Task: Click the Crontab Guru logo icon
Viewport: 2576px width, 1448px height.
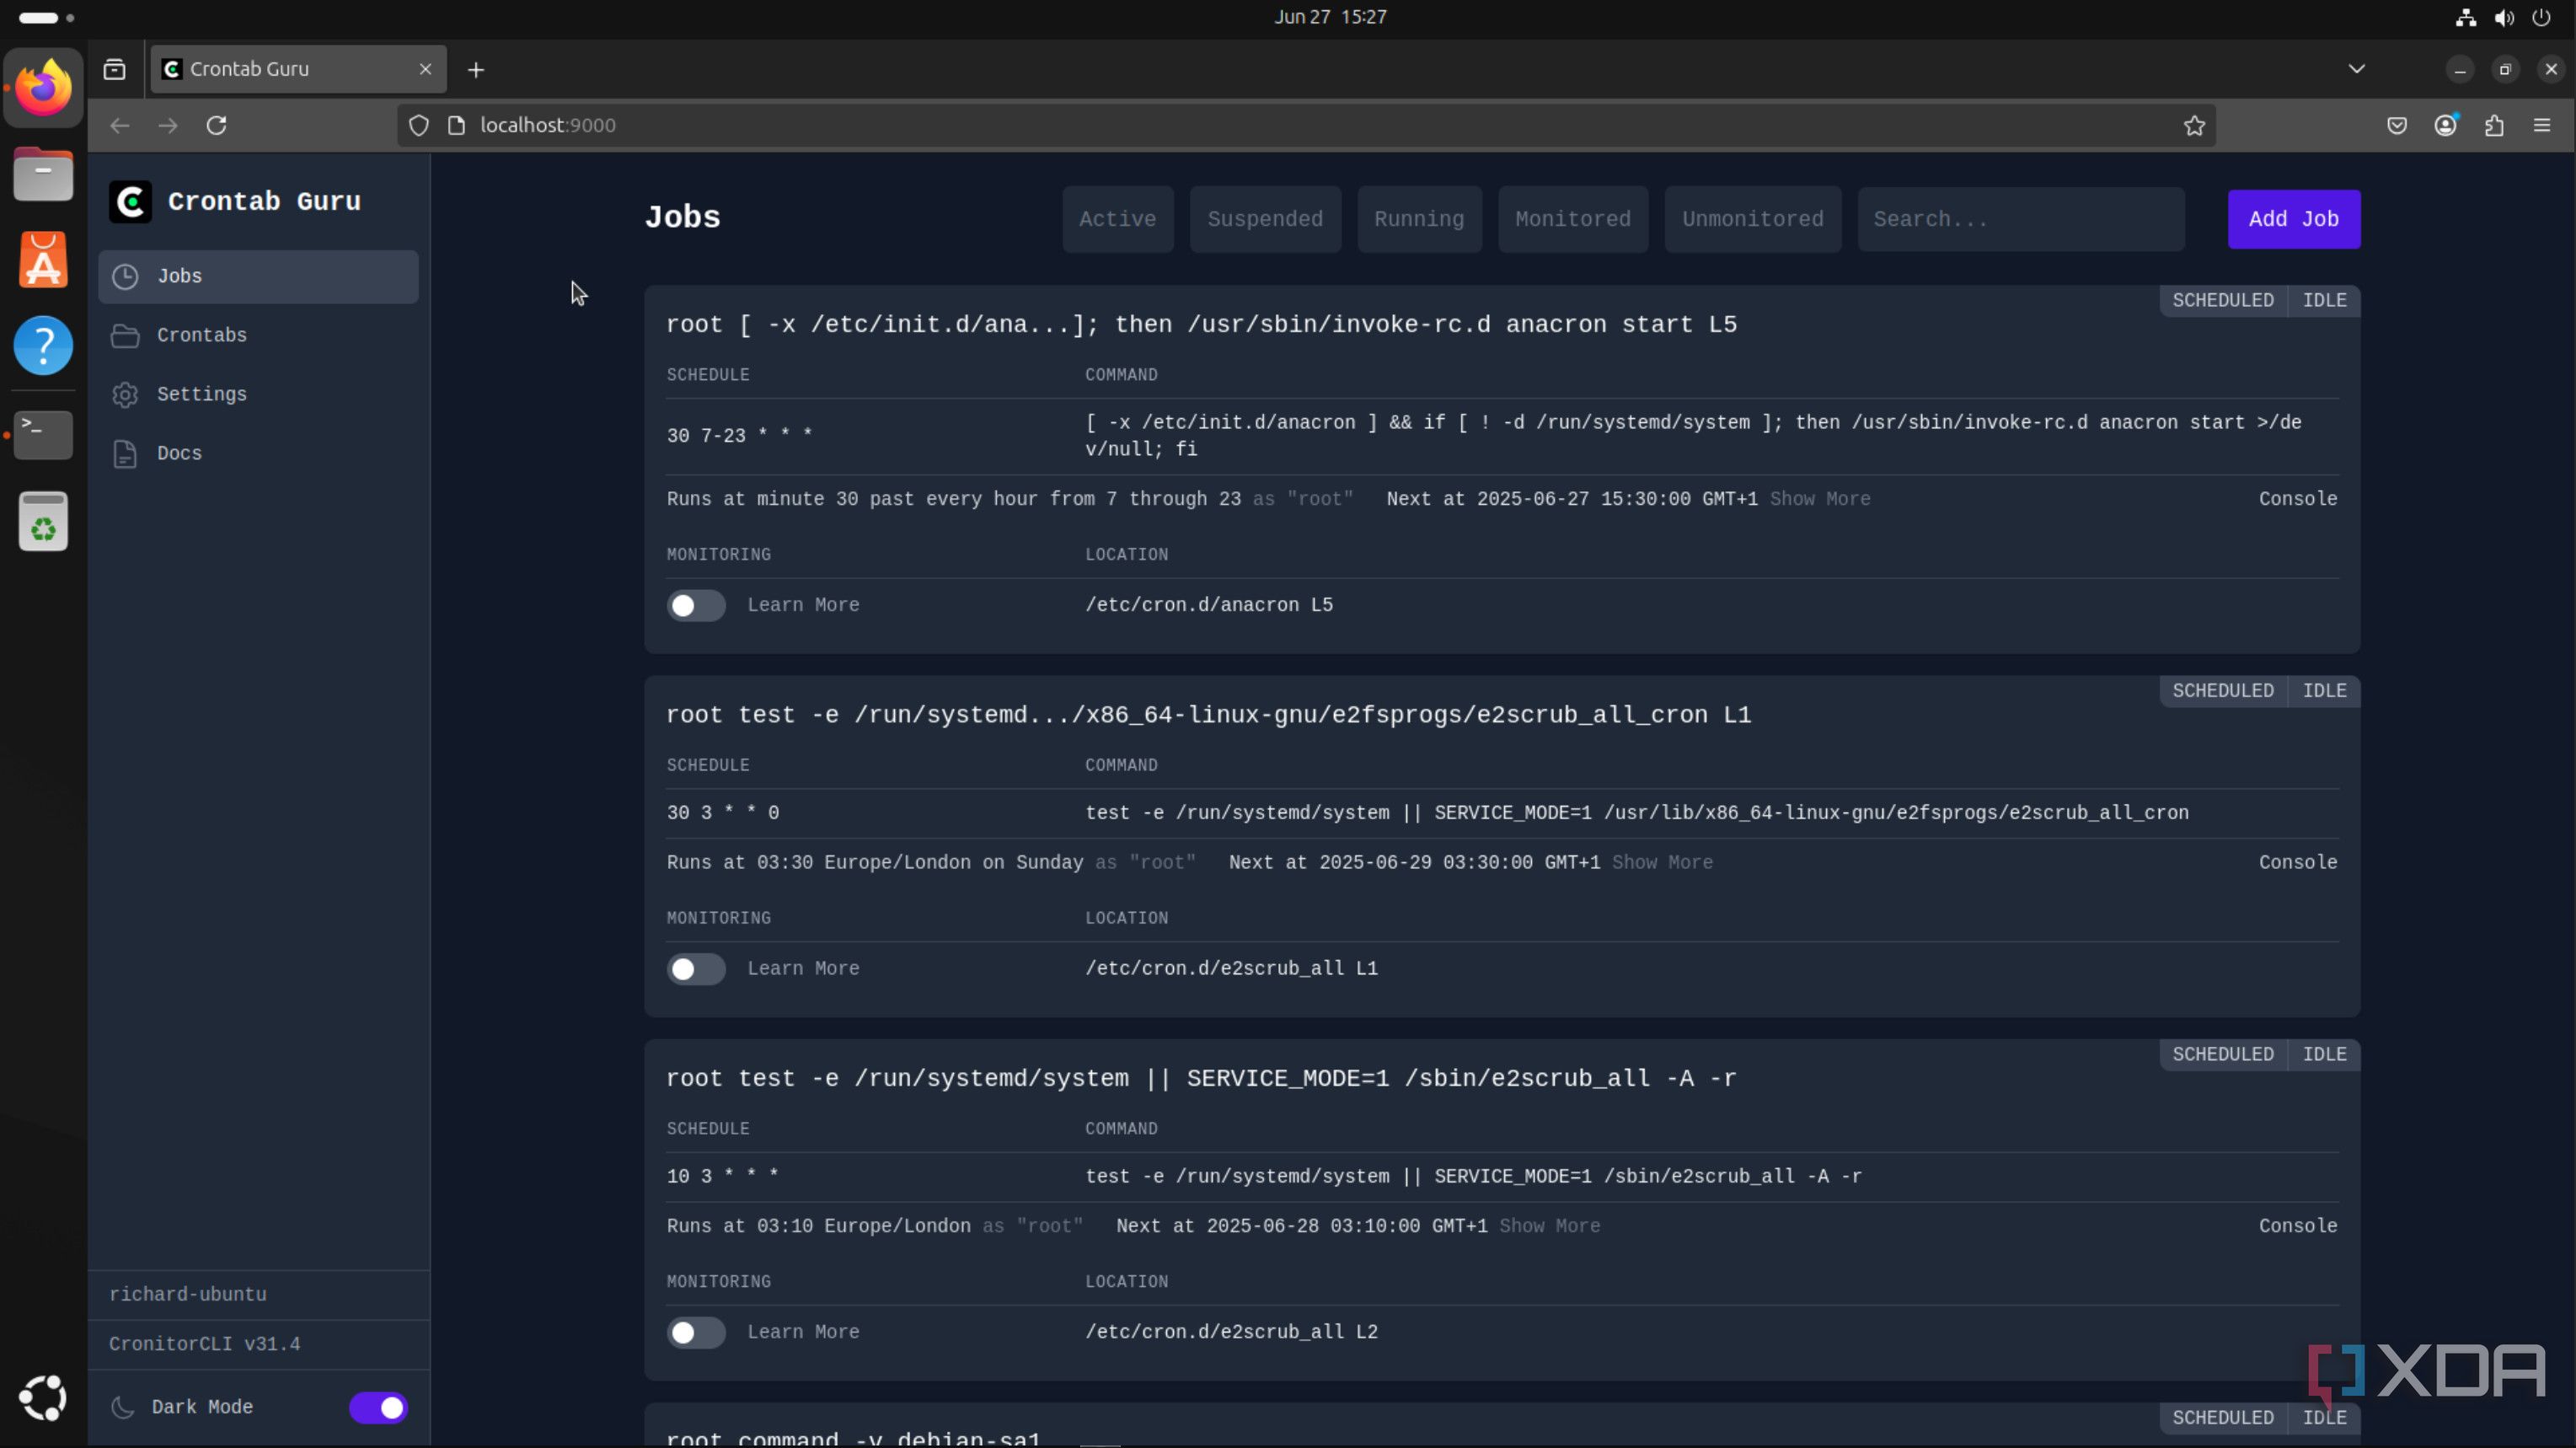Action: pyautogui.click(x=130, y=201)
